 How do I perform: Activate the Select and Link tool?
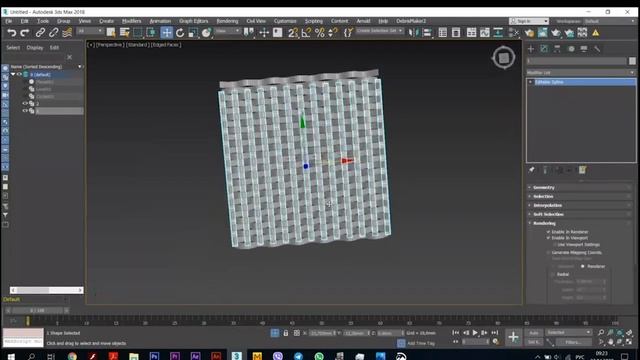pos(40,33)
